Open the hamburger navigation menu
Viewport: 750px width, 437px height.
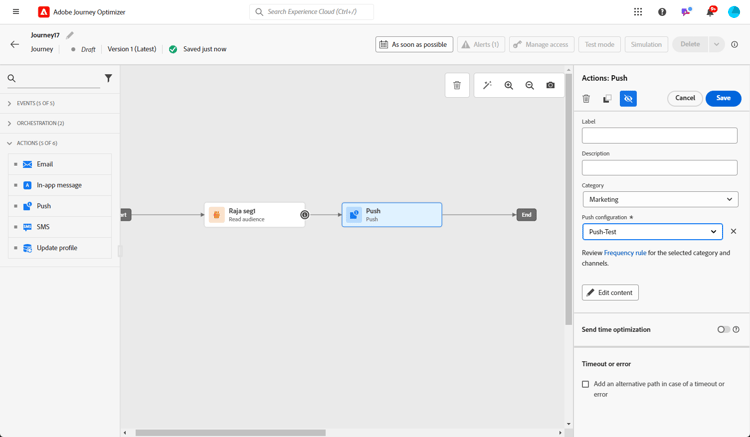tap(16, 11)
